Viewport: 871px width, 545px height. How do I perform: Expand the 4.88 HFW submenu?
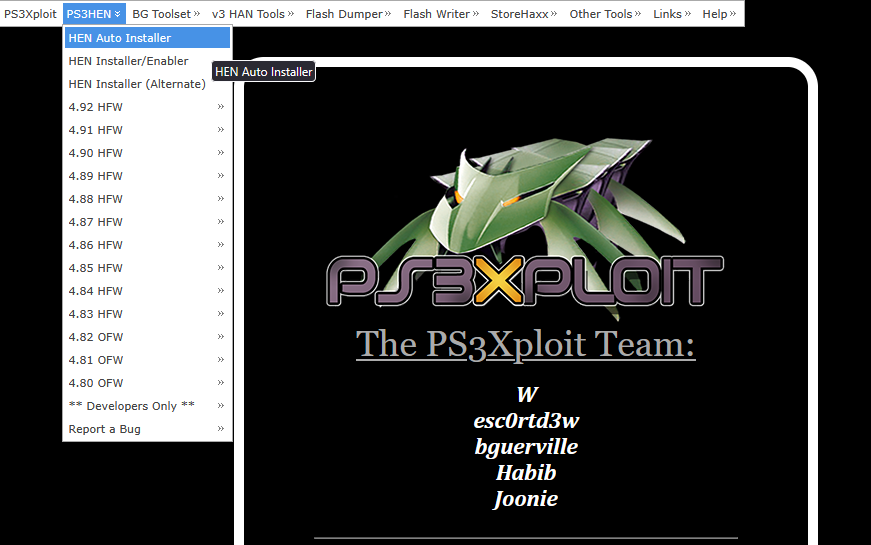point(147,199)
